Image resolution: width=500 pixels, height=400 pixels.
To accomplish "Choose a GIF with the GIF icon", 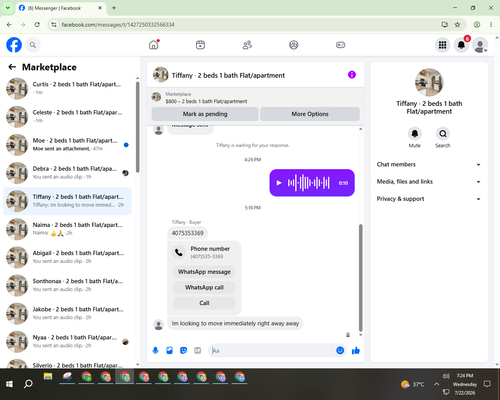I will 198,350.
